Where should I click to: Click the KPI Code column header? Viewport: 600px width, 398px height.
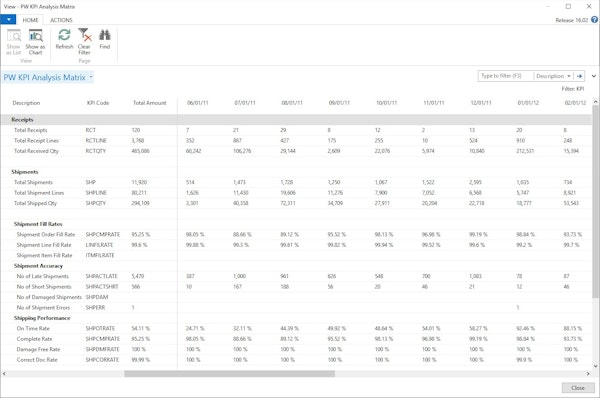pos(98,103)
